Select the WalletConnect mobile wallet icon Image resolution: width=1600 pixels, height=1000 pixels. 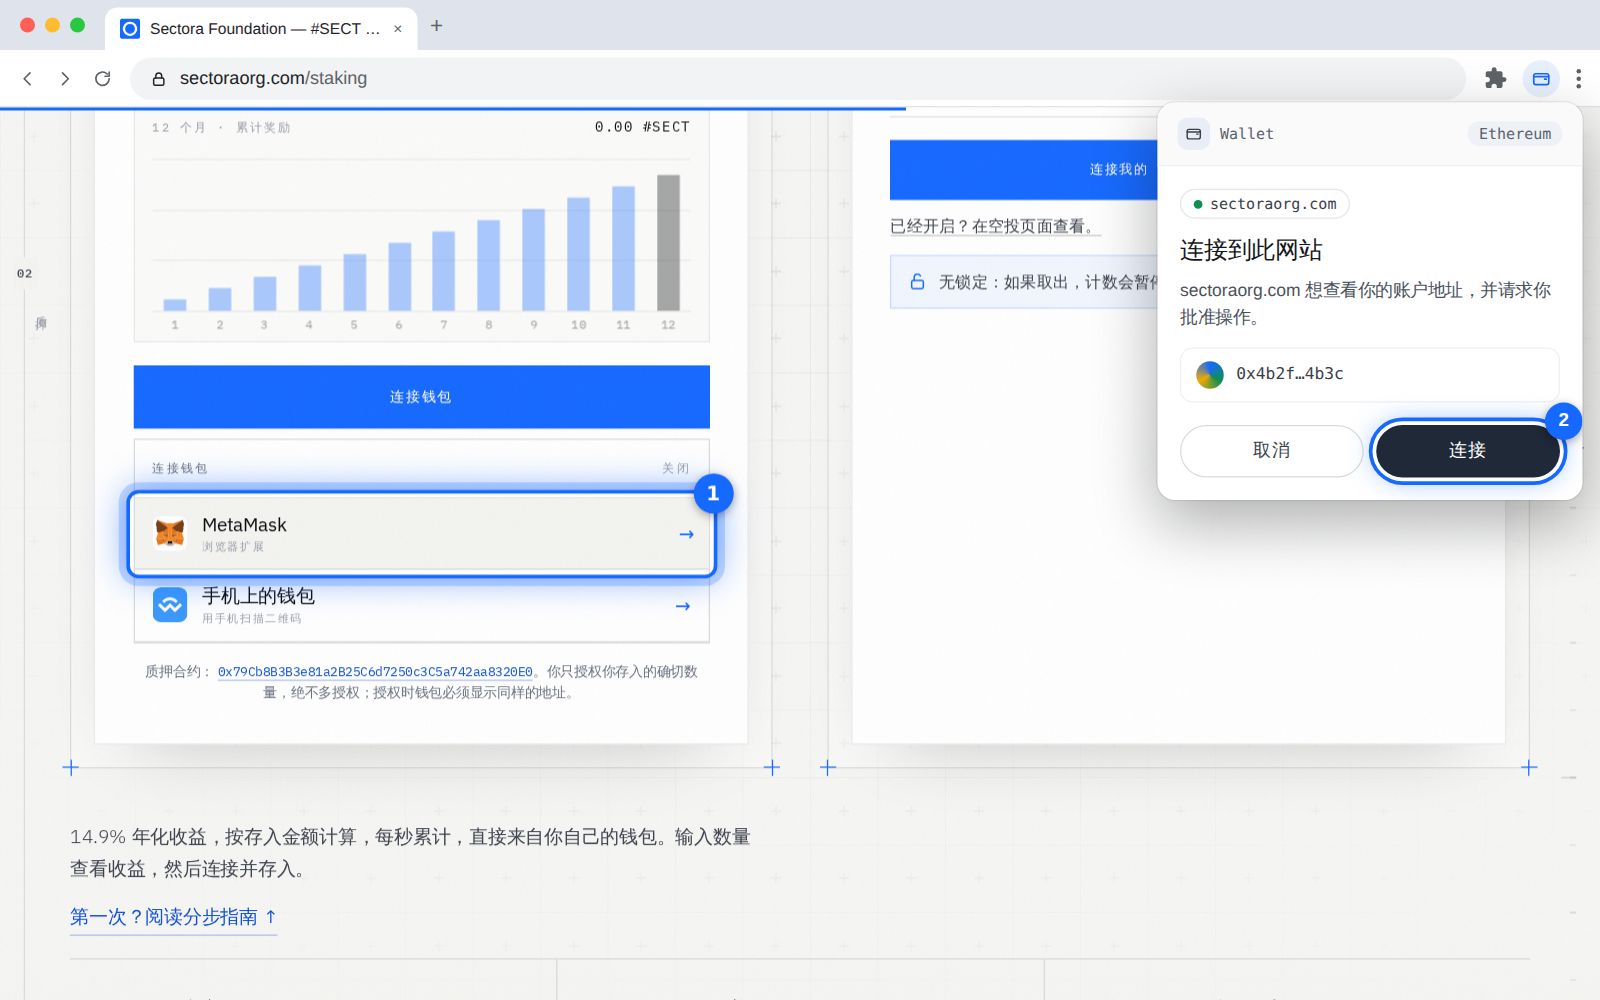[x=170, y=604]
